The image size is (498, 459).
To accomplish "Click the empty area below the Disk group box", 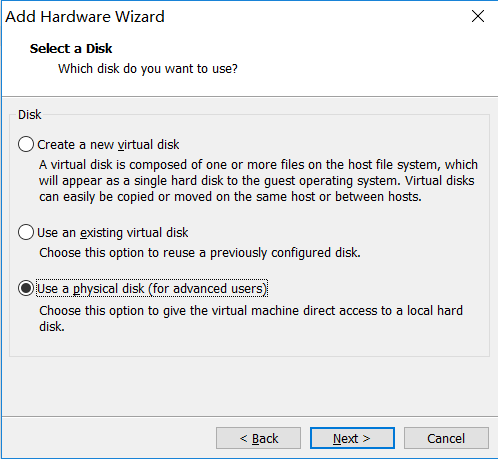I will 249,386.
